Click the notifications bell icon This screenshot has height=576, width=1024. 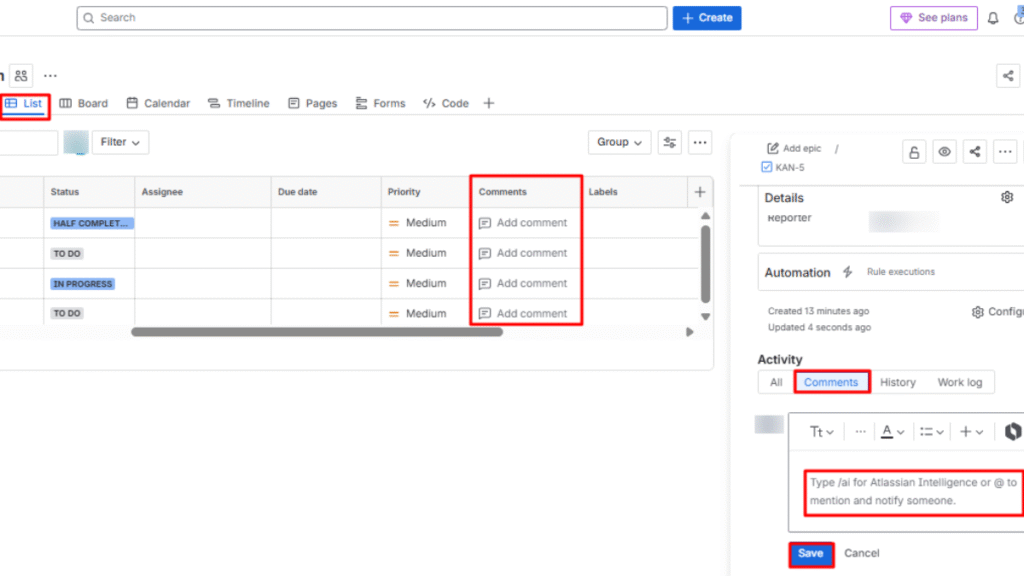click(993, 18)
